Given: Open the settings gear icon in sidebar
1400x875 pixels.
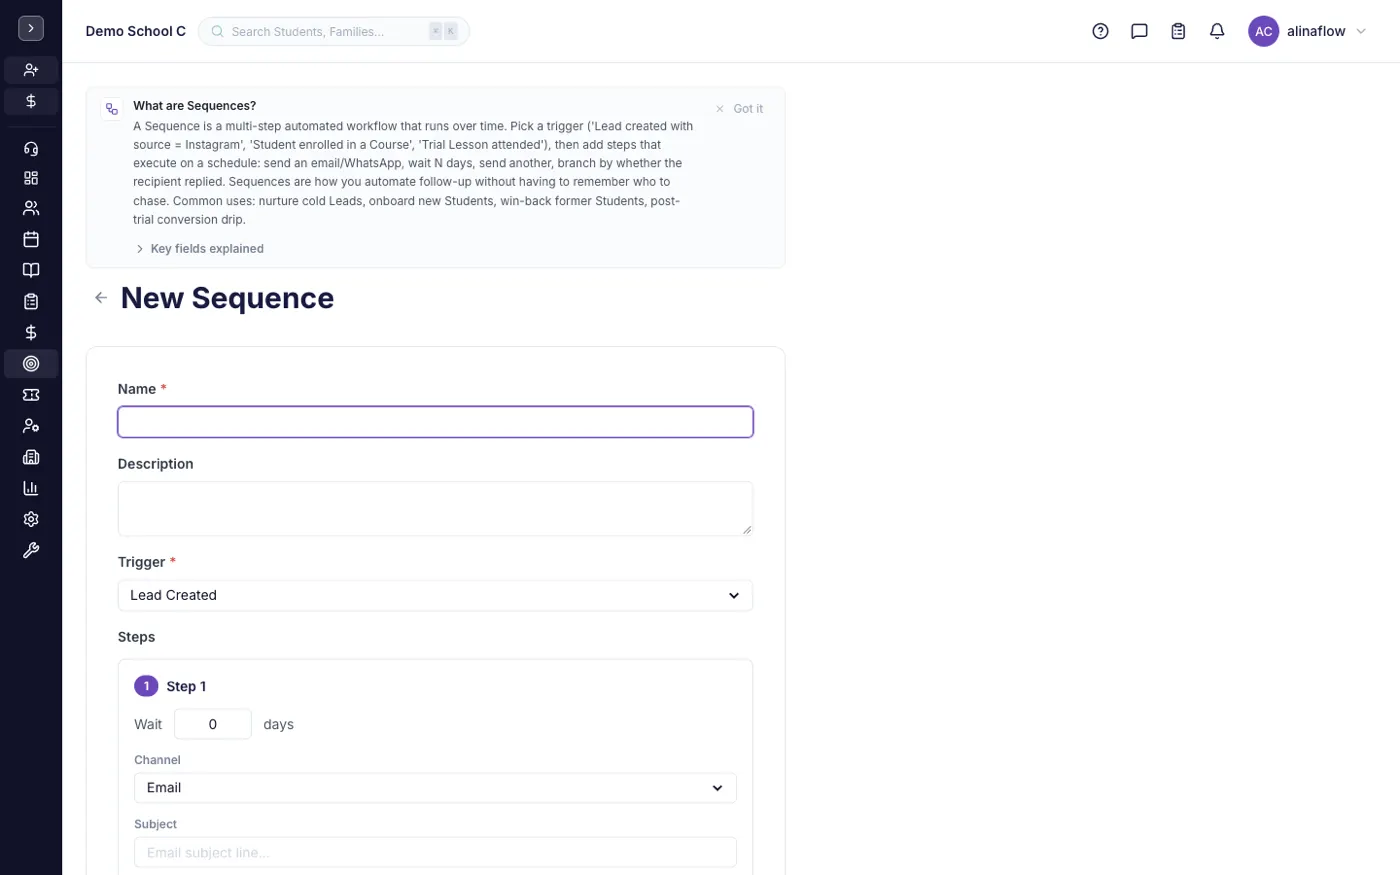Looking at the screenshot, I should 31,519.
